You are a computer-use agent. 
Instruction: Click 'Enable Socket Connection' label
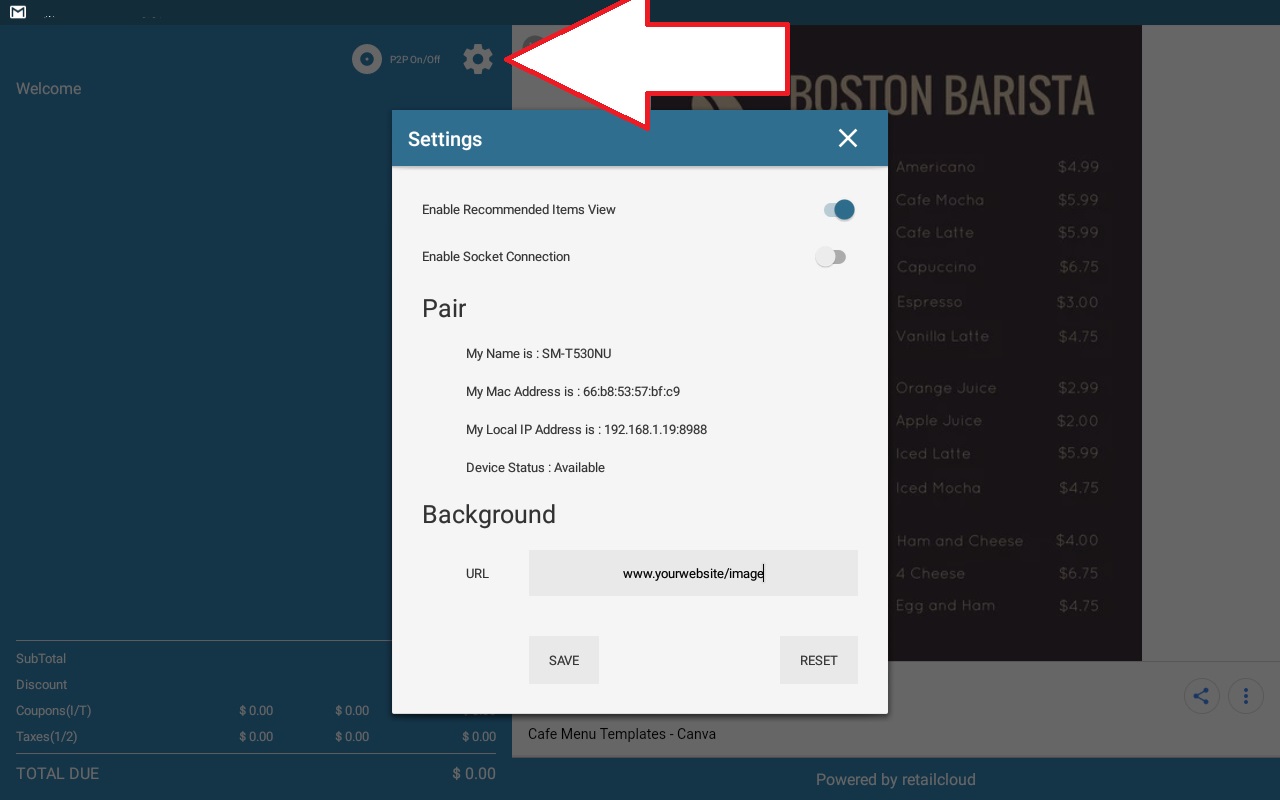click(496, 256)
